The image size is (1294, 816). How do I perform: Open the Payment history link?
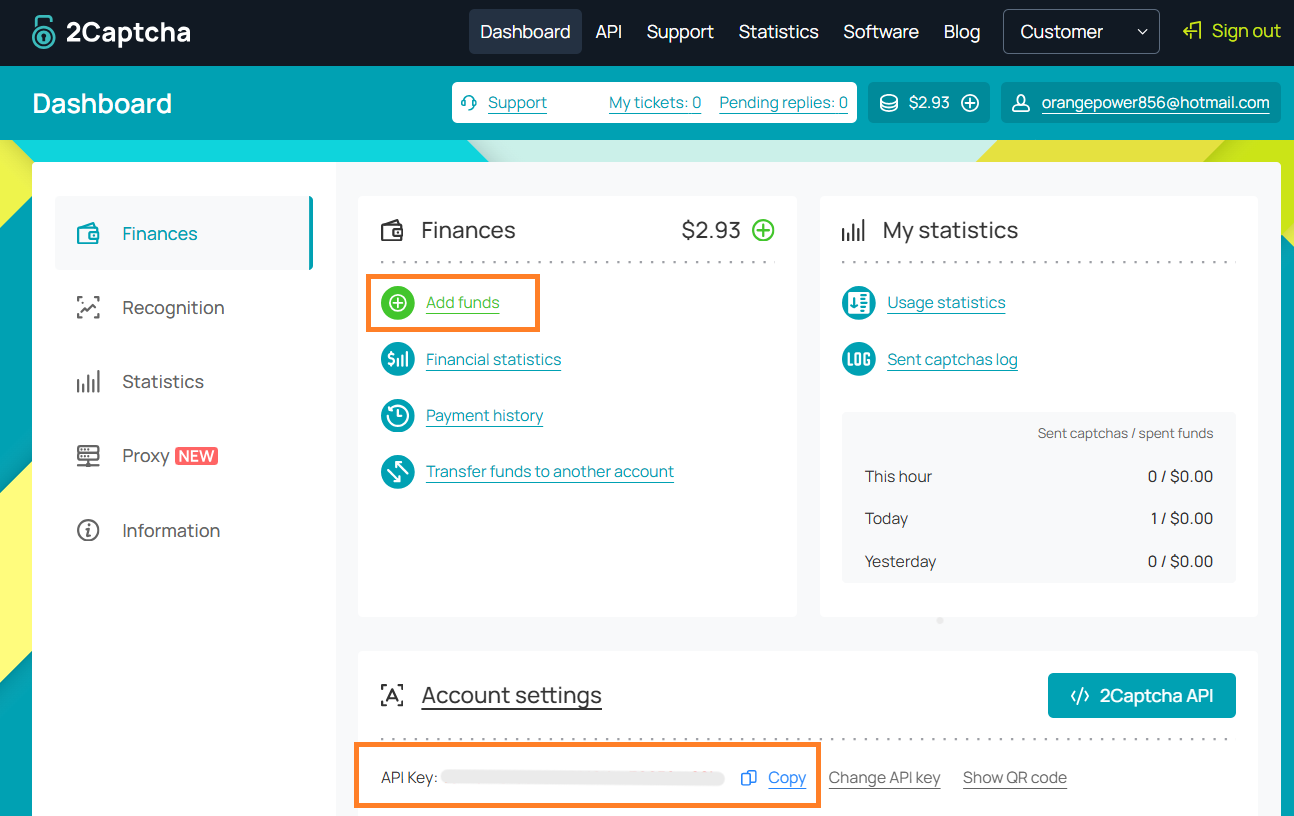(x=484, y=416)
